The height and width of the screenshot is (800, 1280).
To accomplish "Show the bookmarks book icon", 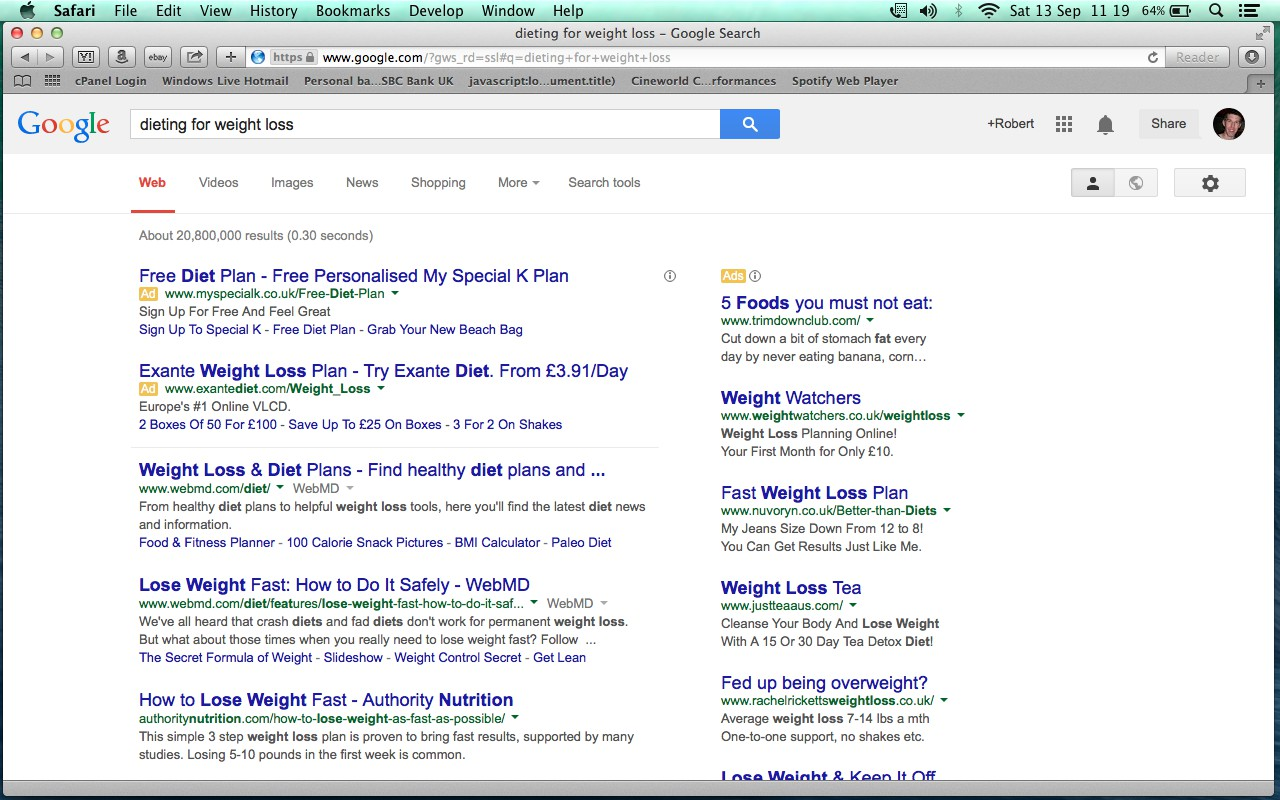I will pos(22,81).
